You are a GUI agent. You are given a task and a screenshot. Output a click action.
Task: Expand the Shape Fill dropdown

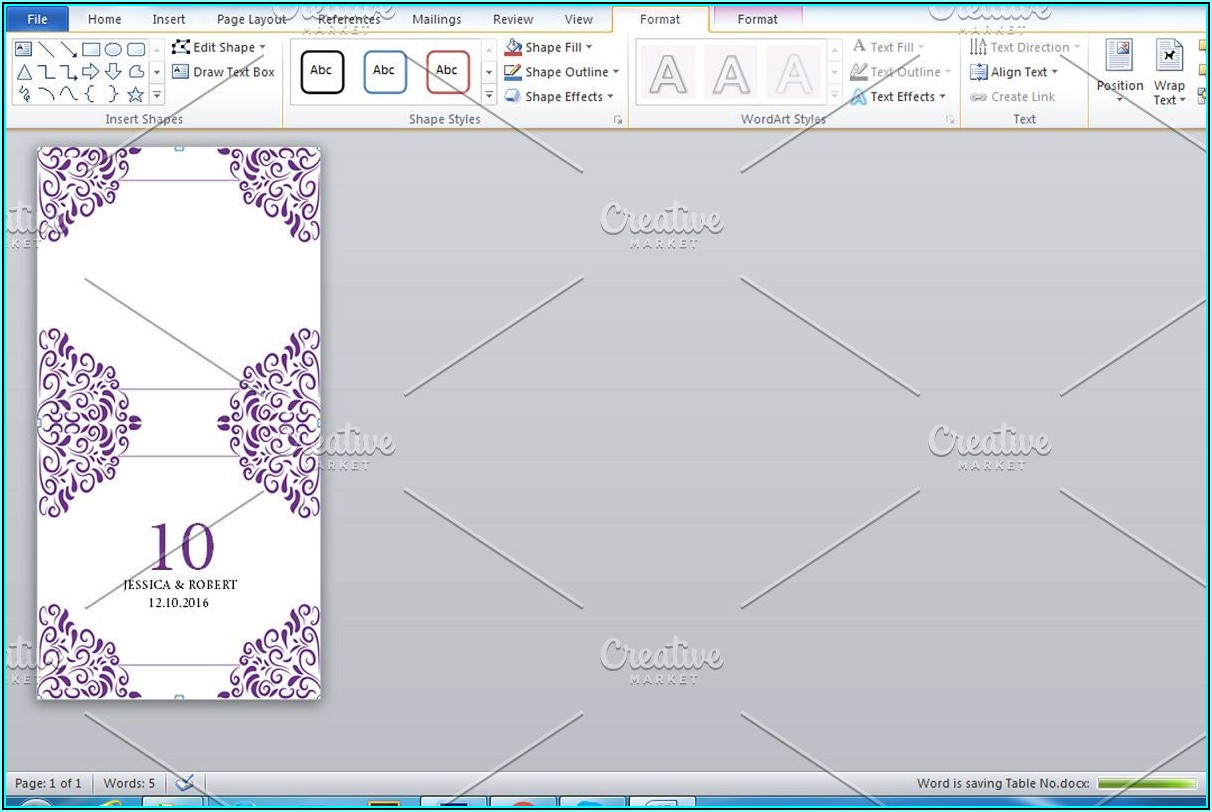589,47
